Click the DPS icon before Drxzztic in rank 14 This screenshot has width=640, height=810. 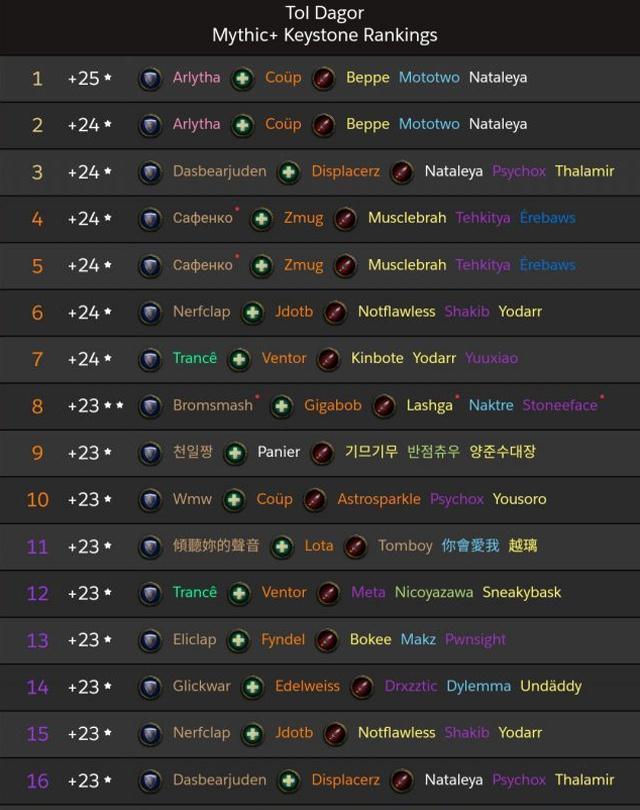(362, 687)
